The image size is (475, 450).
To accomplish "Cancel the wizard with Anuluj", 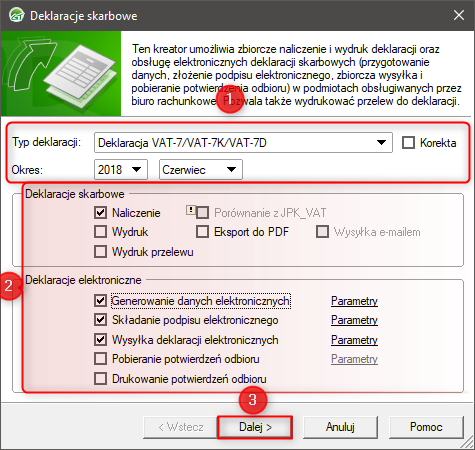I will 340,427.
